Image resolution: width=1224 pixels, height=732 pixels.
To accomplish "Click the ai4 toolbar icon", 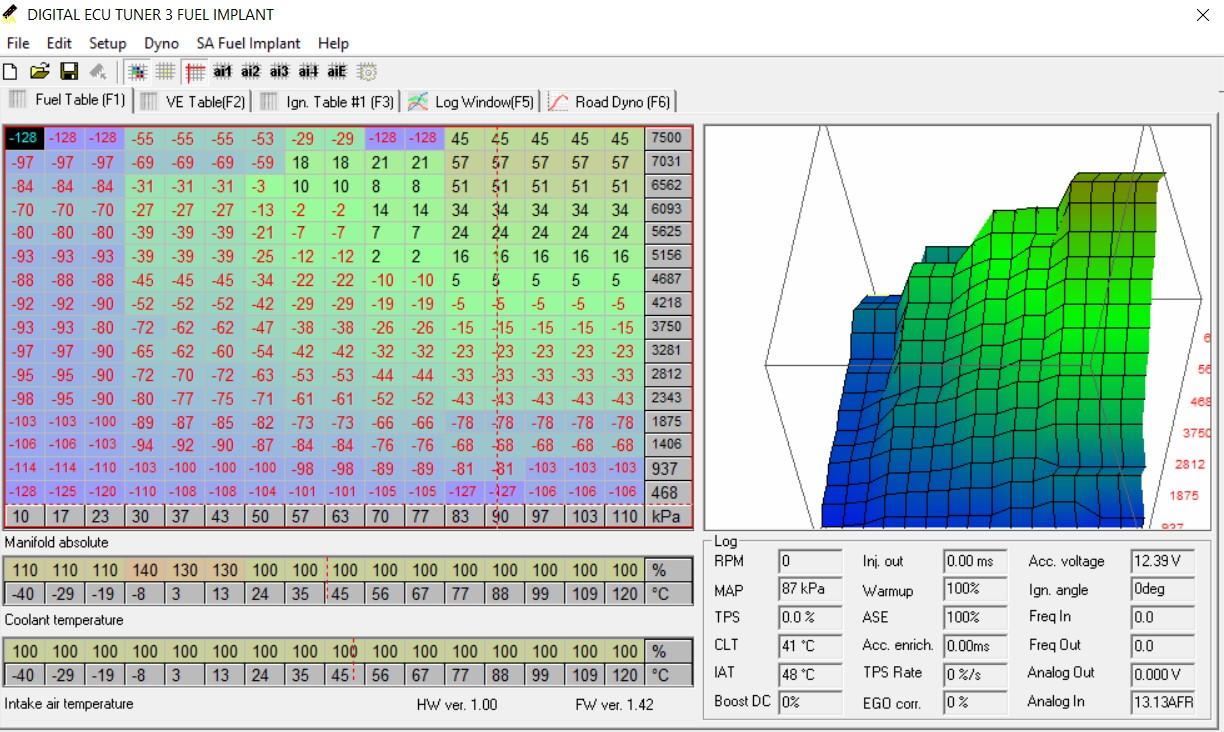I will (x=309, y=72).
